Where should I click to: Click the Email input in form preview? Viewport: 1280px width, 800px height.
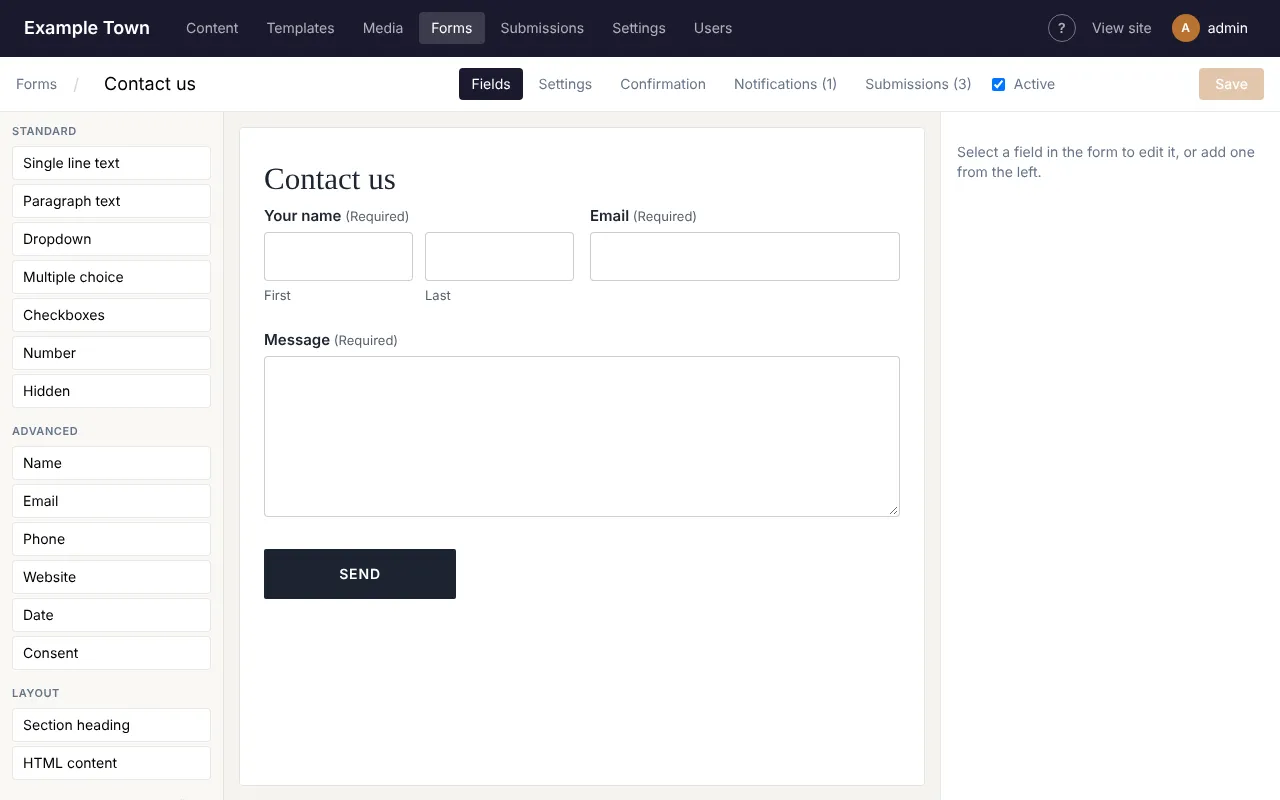click(x=745, y=256)
